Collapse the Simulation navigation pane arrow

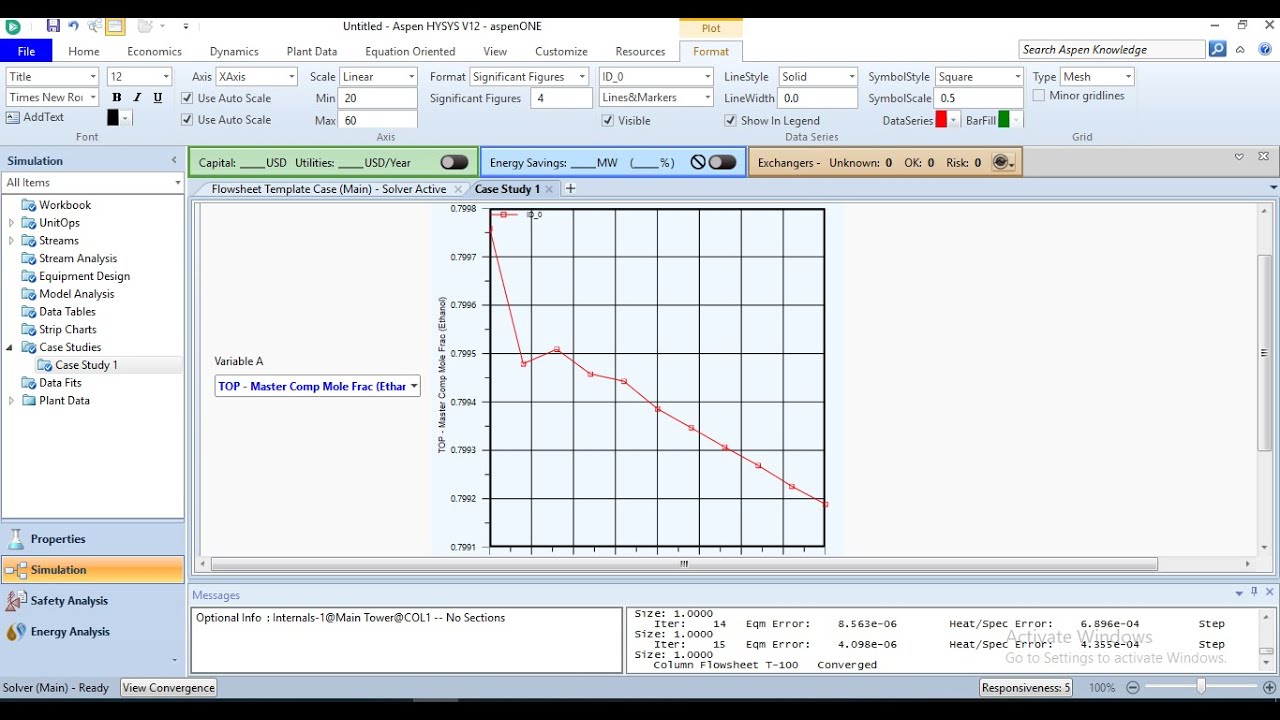[174, 161]
